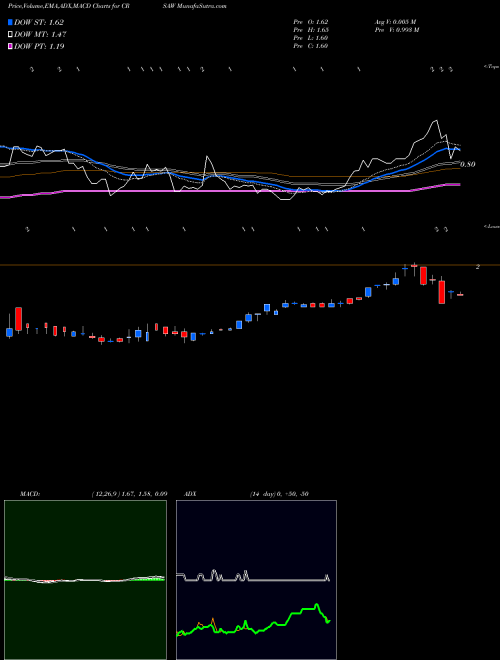
Task: Click the 'Pre O: 1.62' open value
Action: coord(311,22)
